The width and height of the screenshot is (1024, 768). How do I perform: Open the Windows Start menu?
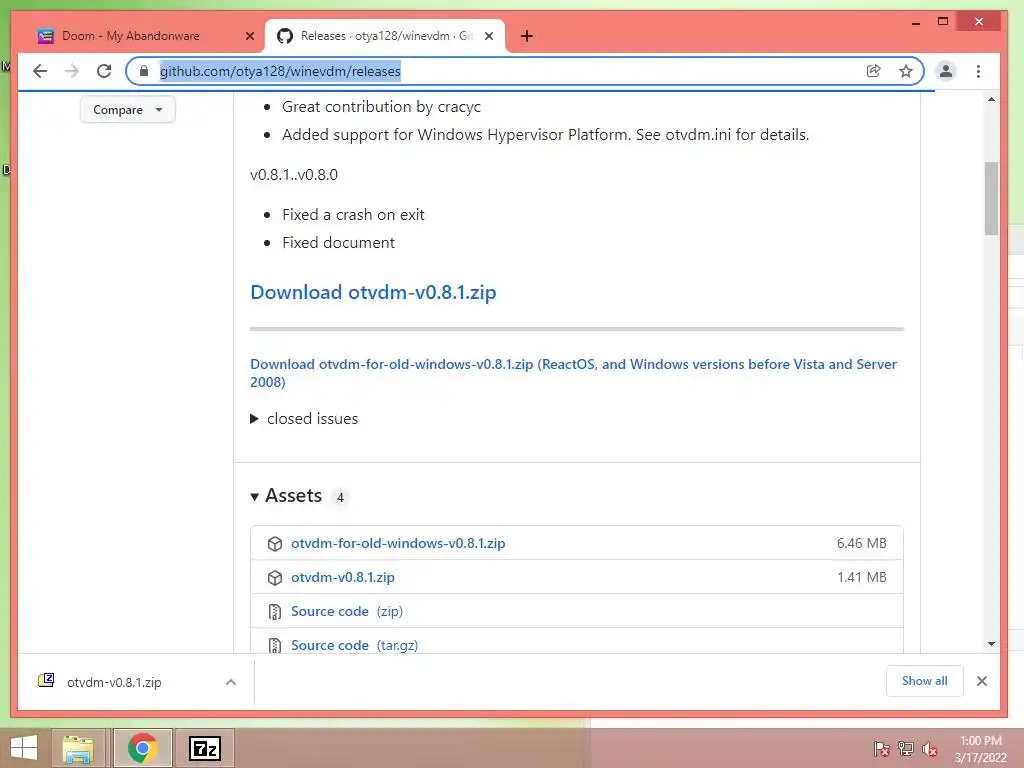click(24, 748)
